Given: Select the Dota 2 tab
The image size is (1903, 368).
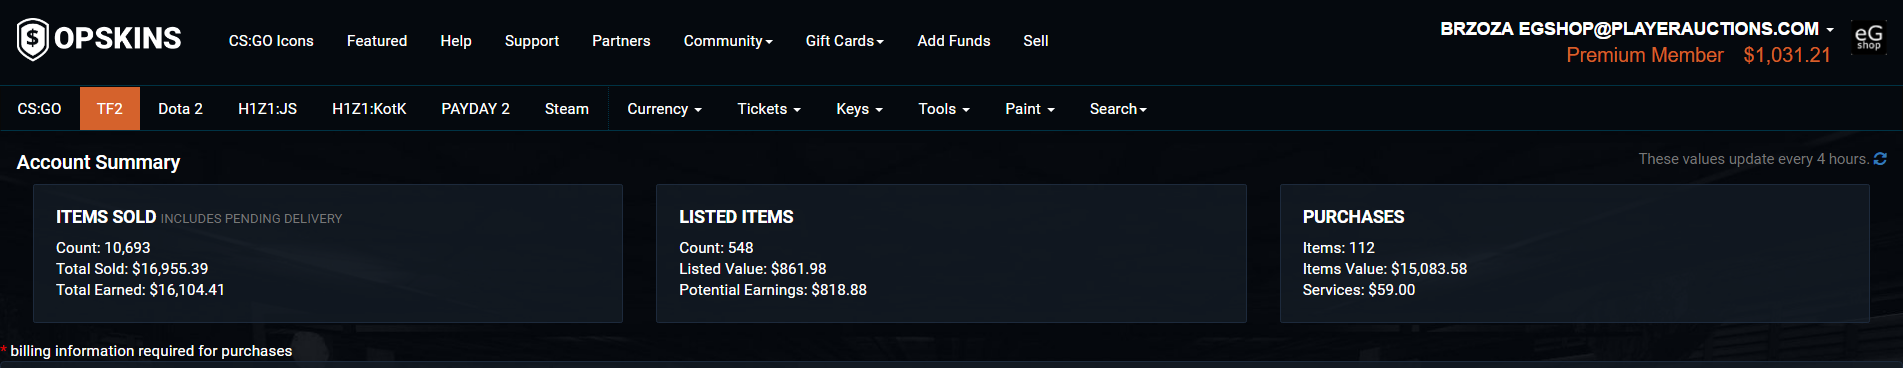Looking at the screenshot, I should click(x=180, y=109).
